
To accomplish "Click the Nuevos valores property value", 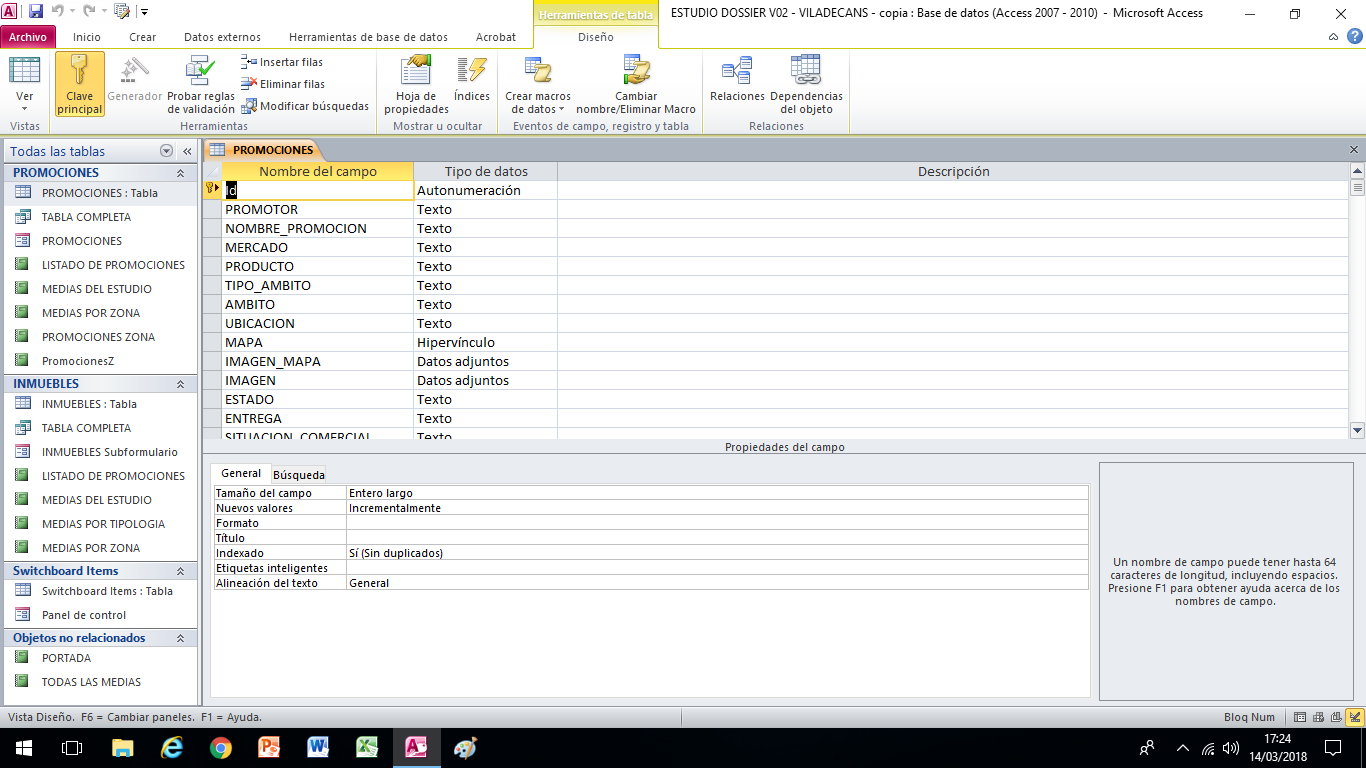I will coord(717,508).
